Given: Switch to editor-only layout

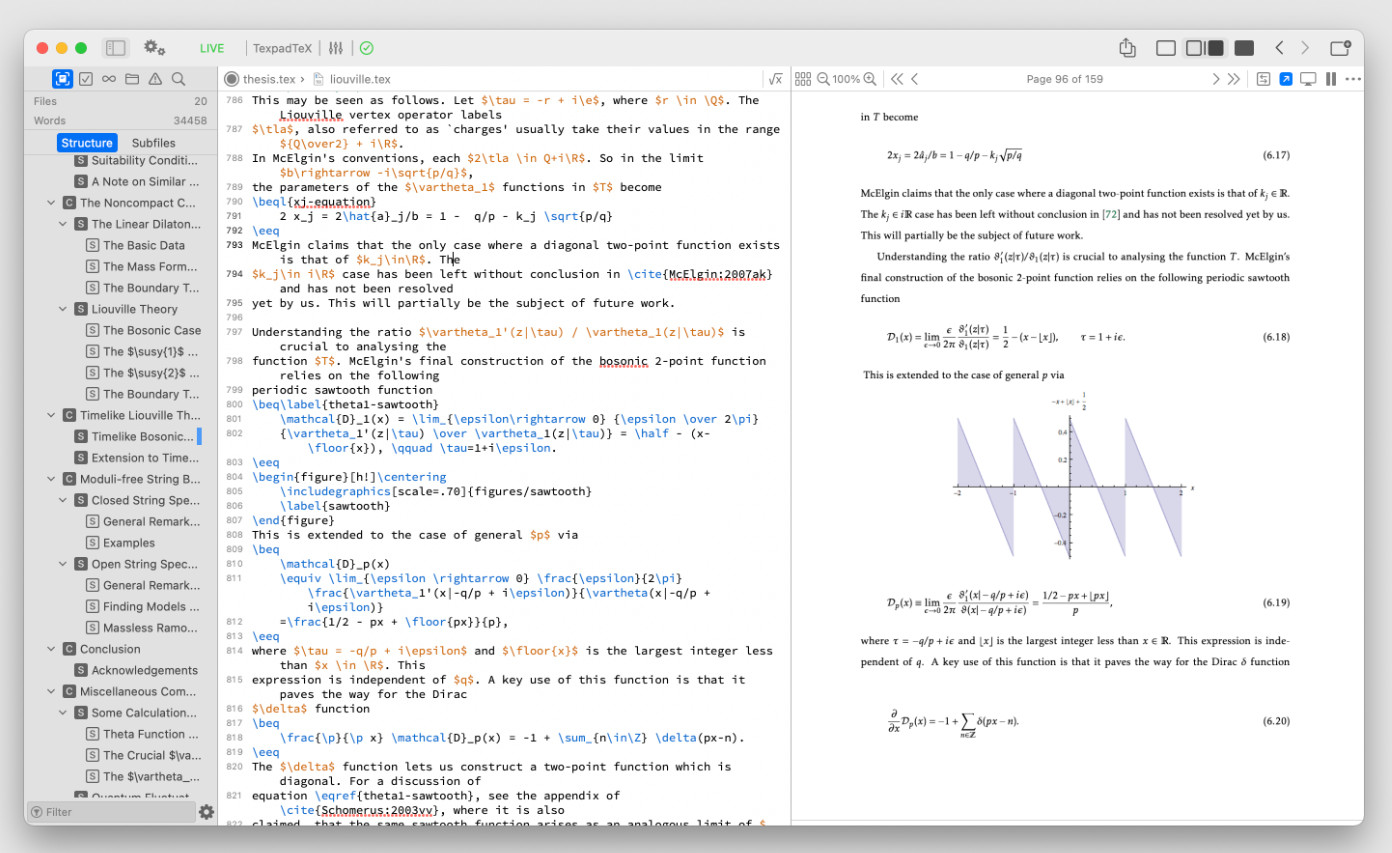Looking at the screenshot, I should coord(1165,48).
